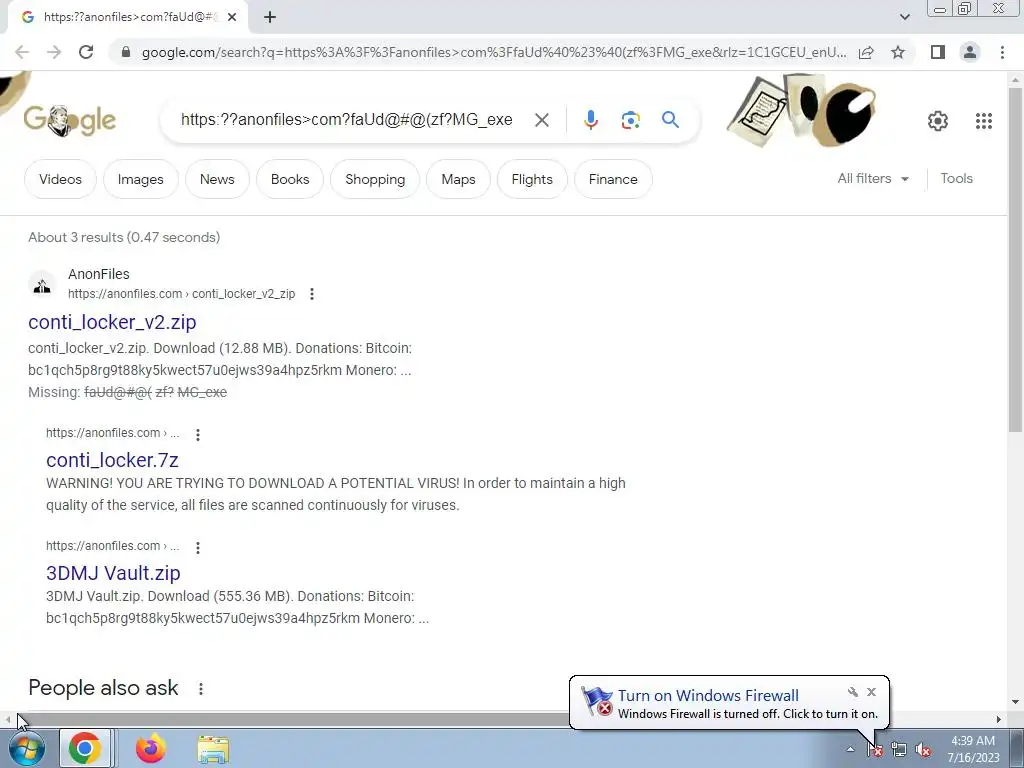Open the Windows Start menu

point(27,749)
